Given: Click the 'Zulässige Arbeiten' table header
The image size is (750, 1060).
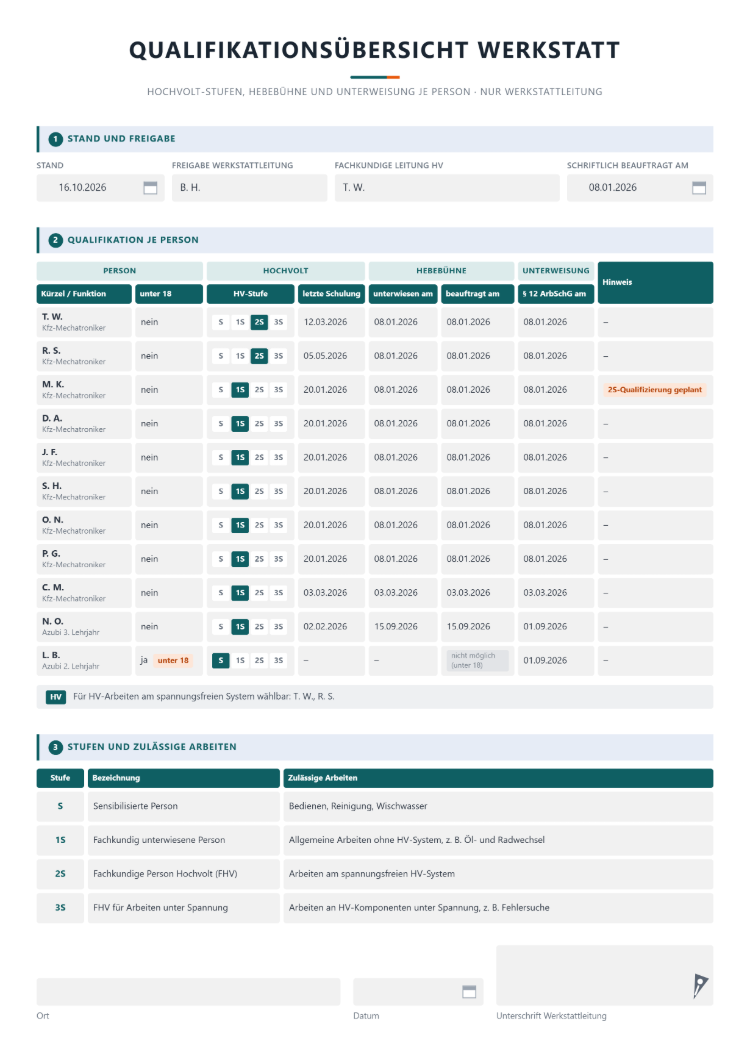Looking at the screenshot, I should [498, 778].
